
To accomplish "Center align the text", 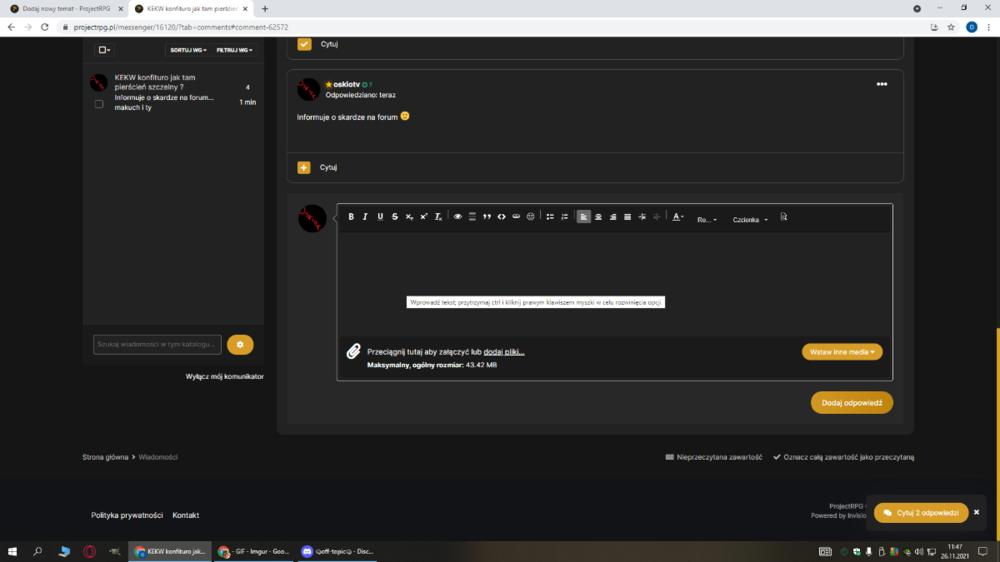I will 598,217.
